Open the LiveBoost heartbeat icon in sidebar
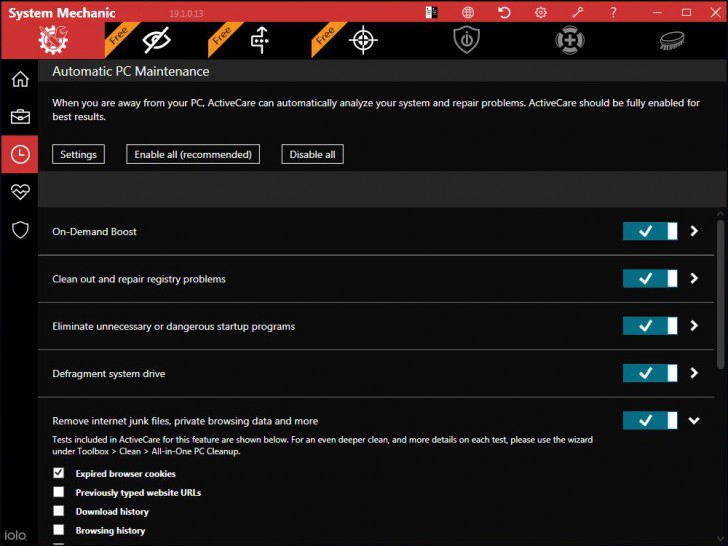The width and height of the screenshot is (728, 546). (20, 191)
